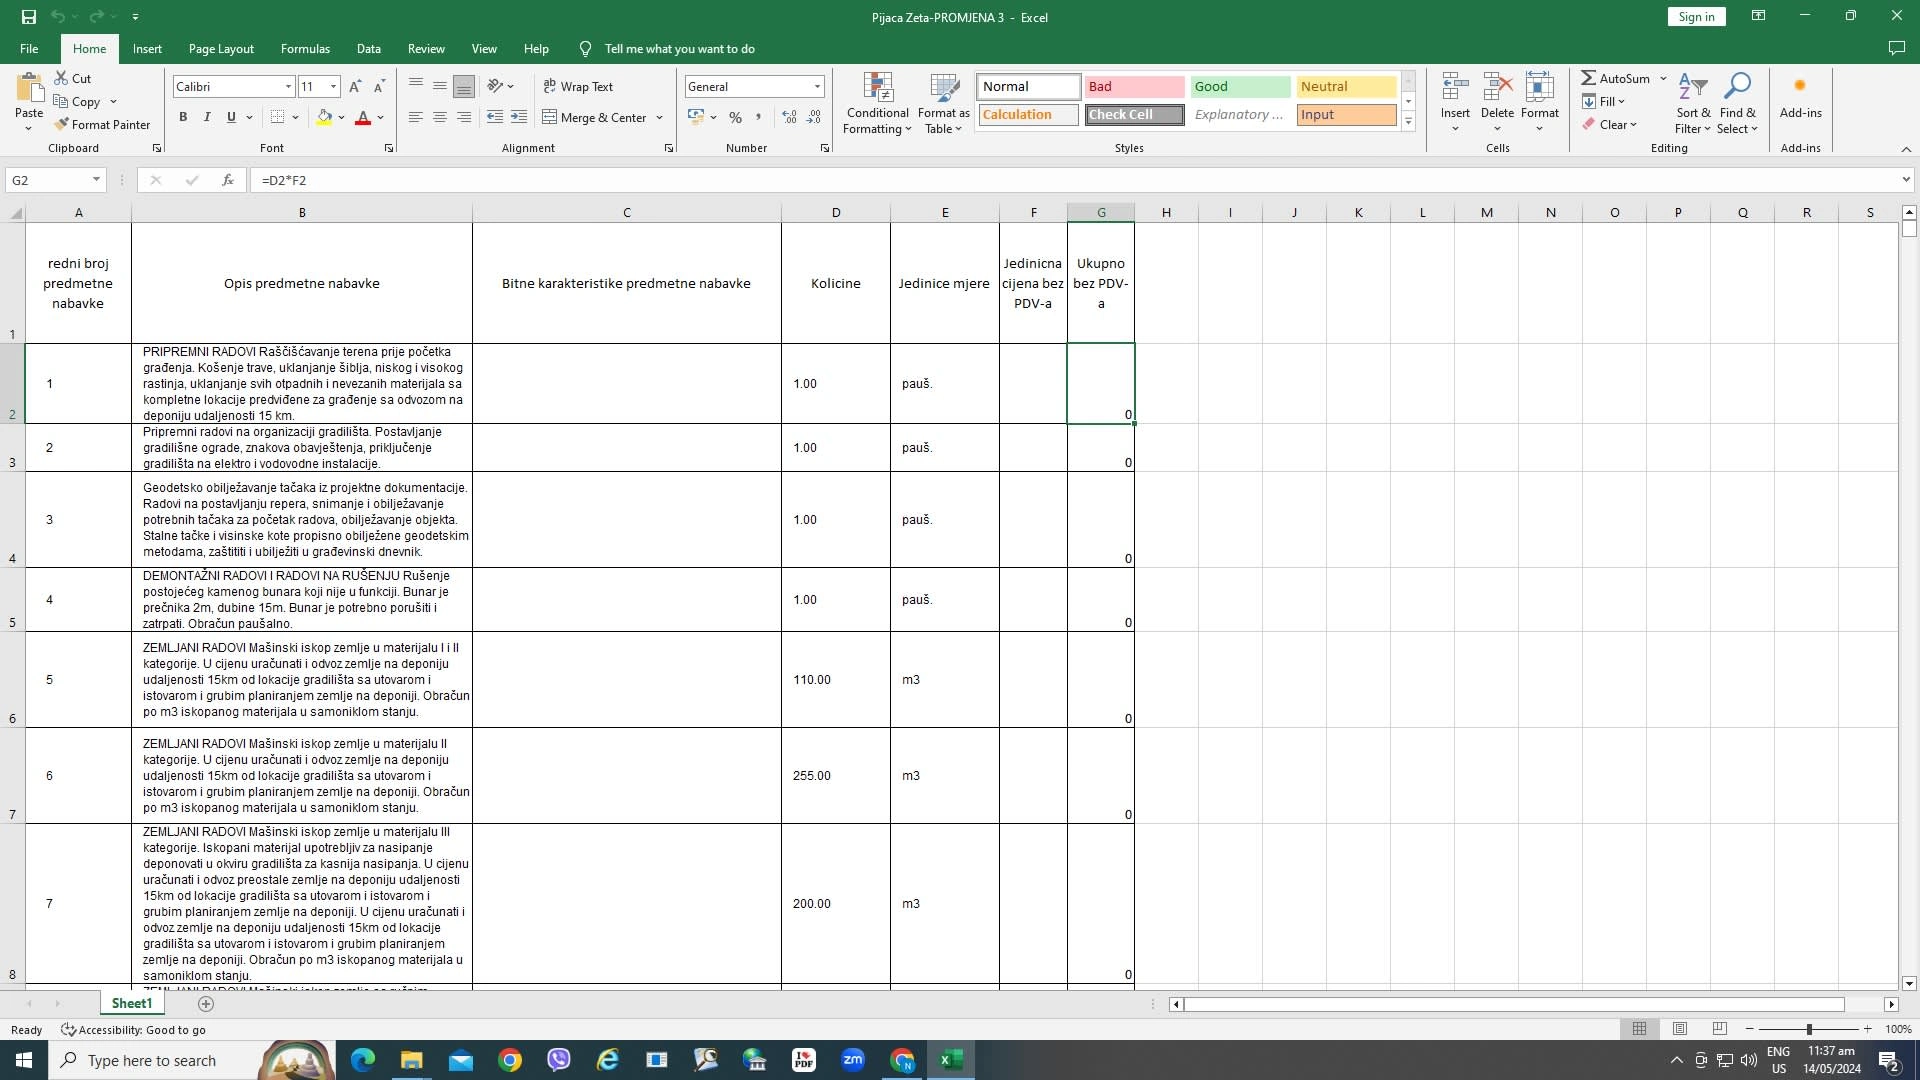Click the zoom slider handle
The width and height of the screenshot is (1920, 1080).
click(x=1808, y=1029)
